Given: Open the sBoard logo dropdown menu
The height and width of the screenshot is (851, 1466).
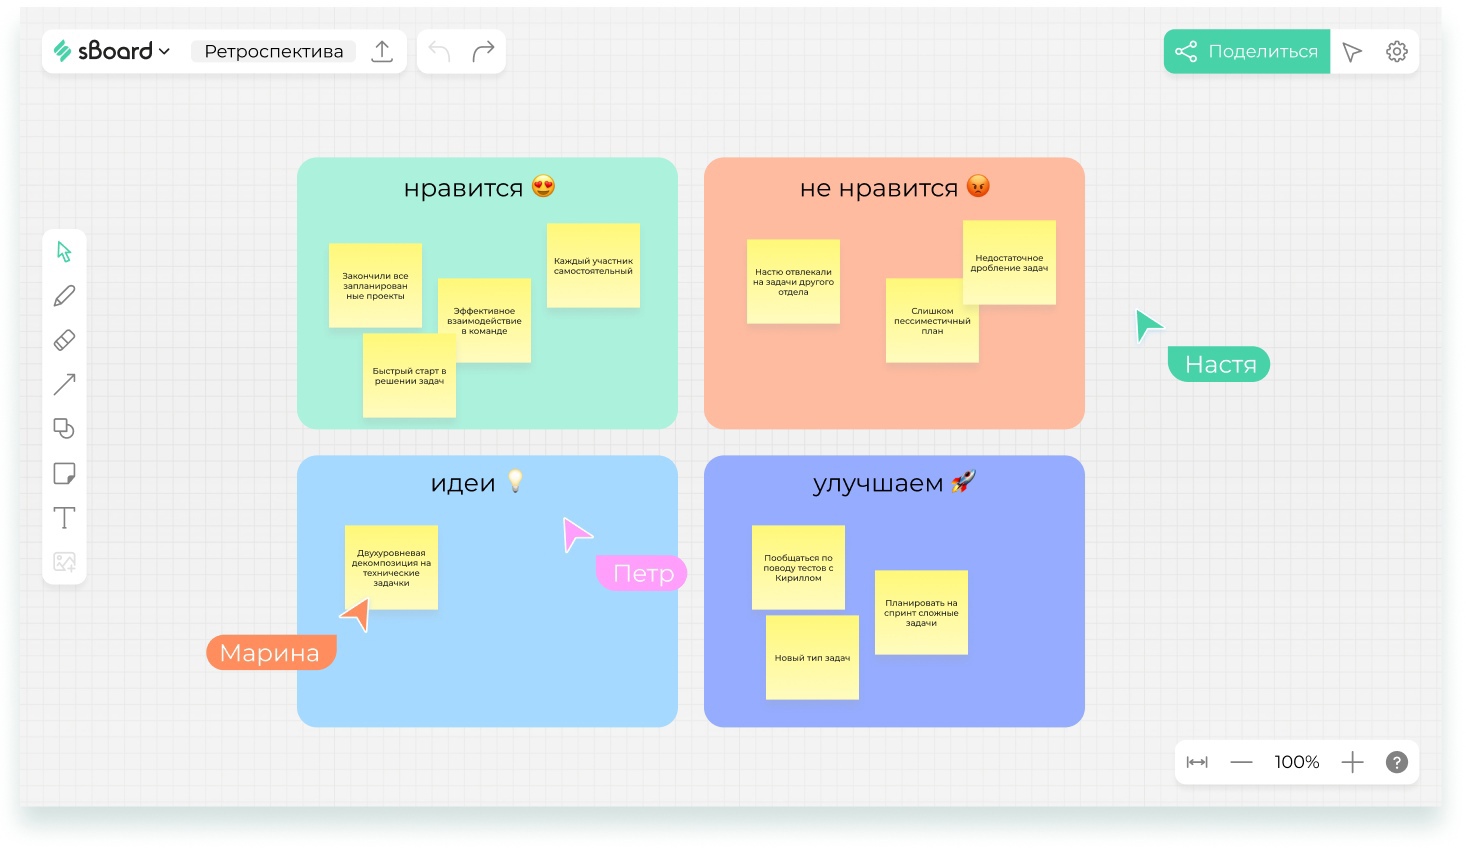Looking at the screenshot, I should coord(112,51).
